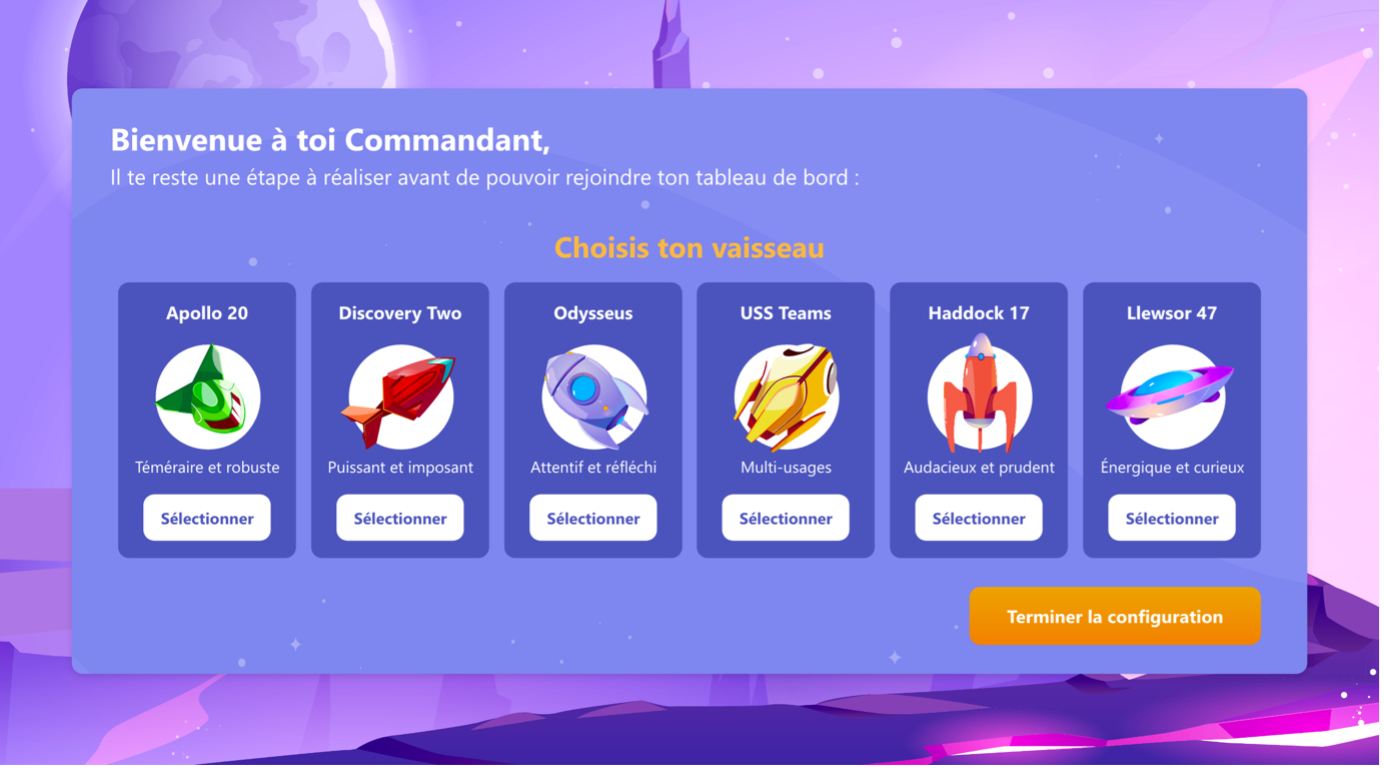Click the Choisis ton vaisseau heading
1384x770 pixels.
pyautogui.click(x=689, y=247)
